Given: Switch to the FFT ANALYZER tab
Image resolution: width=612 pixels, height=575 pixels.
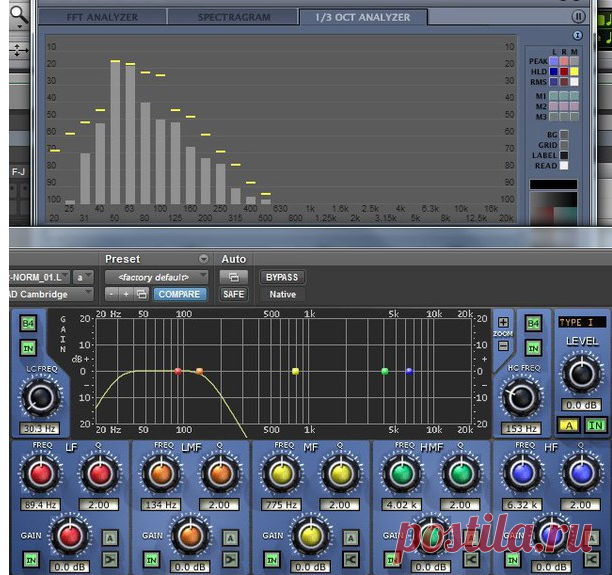Looking at the screenshot, I should (x=102, y=17).
